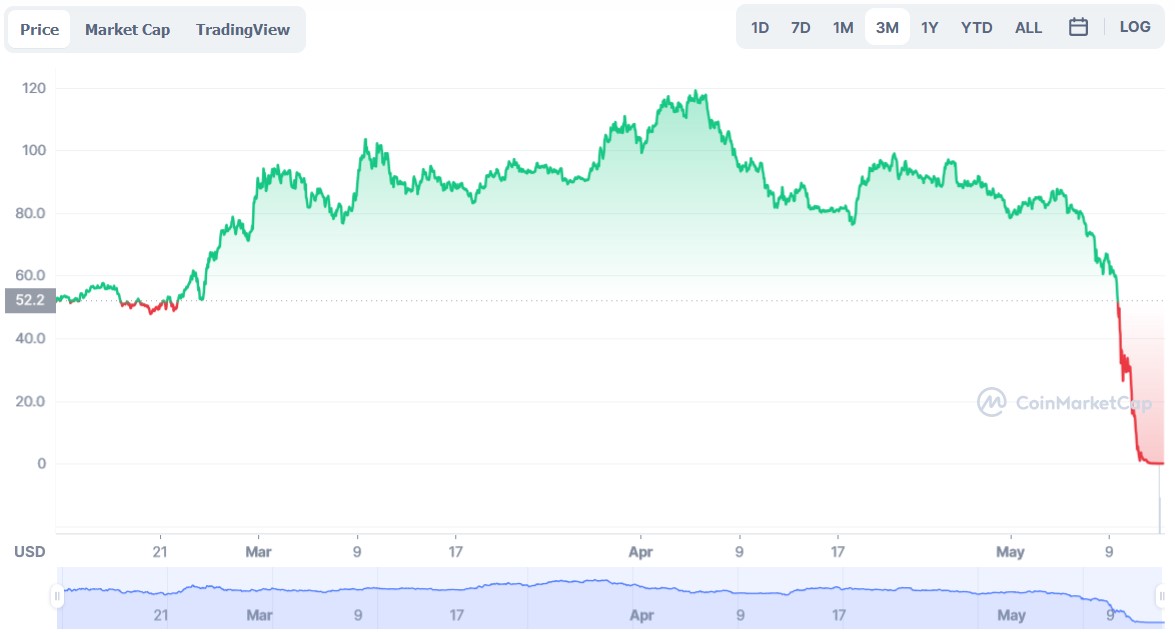Image resolution: width=1175 pixels, height=633 pixels.
Task: Select the 3M time range button
Action: click(886, 27)
